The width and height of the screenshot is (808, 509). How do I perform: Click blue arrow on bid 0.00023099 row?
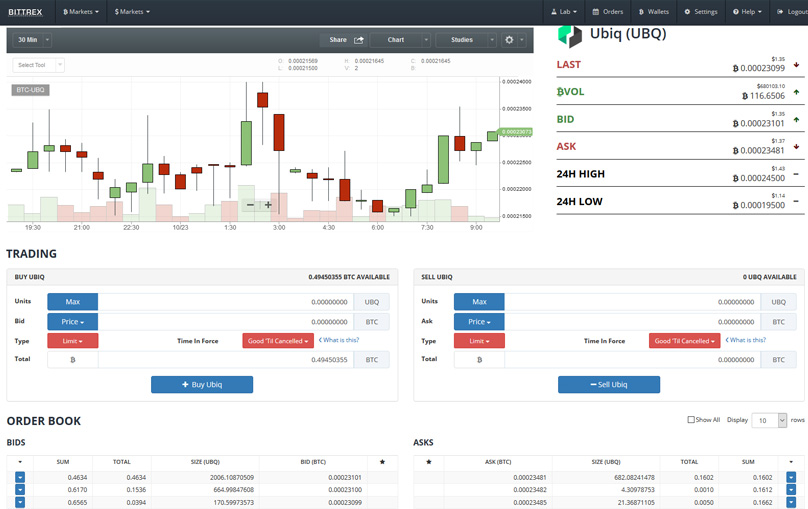point(20,502)
